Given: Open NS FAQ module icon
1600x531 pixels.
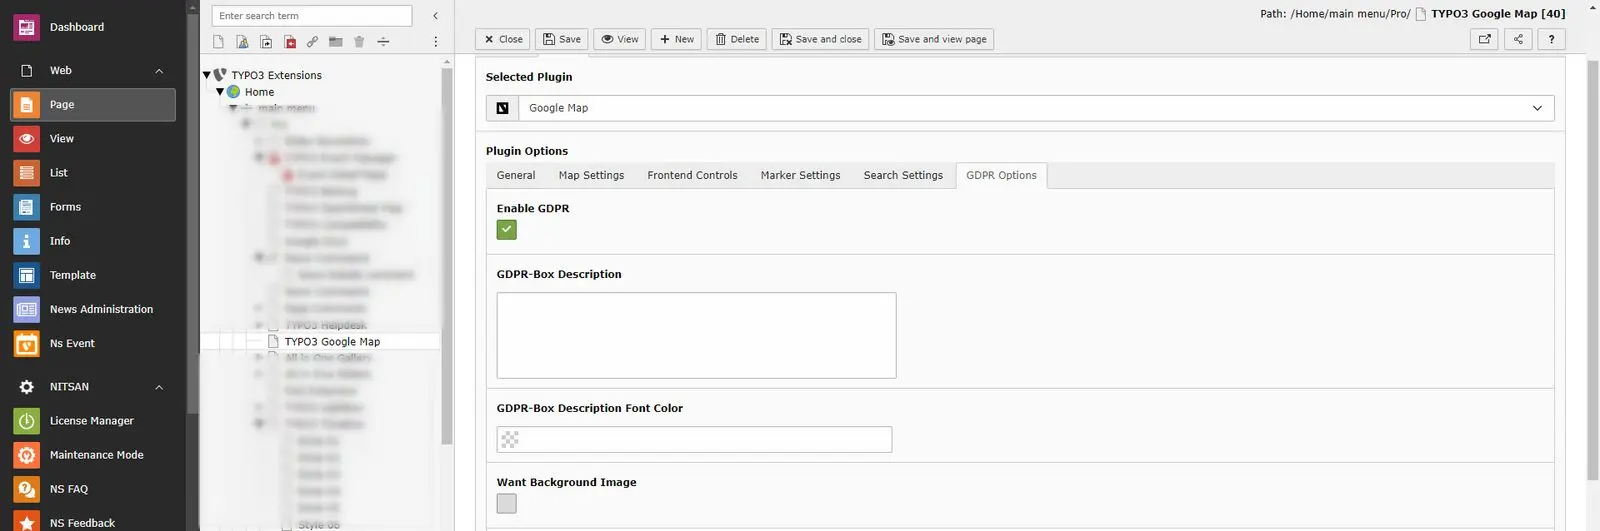Looking at the screenshot, I should coord(26,489).
